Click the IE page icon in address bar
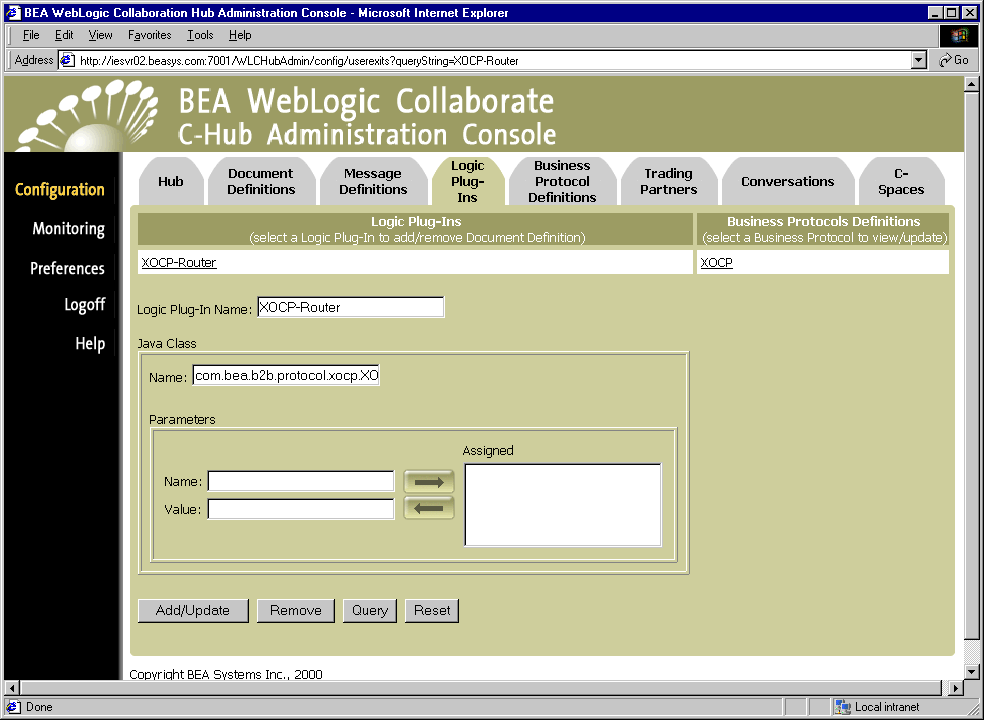 [x=67, y=60]
